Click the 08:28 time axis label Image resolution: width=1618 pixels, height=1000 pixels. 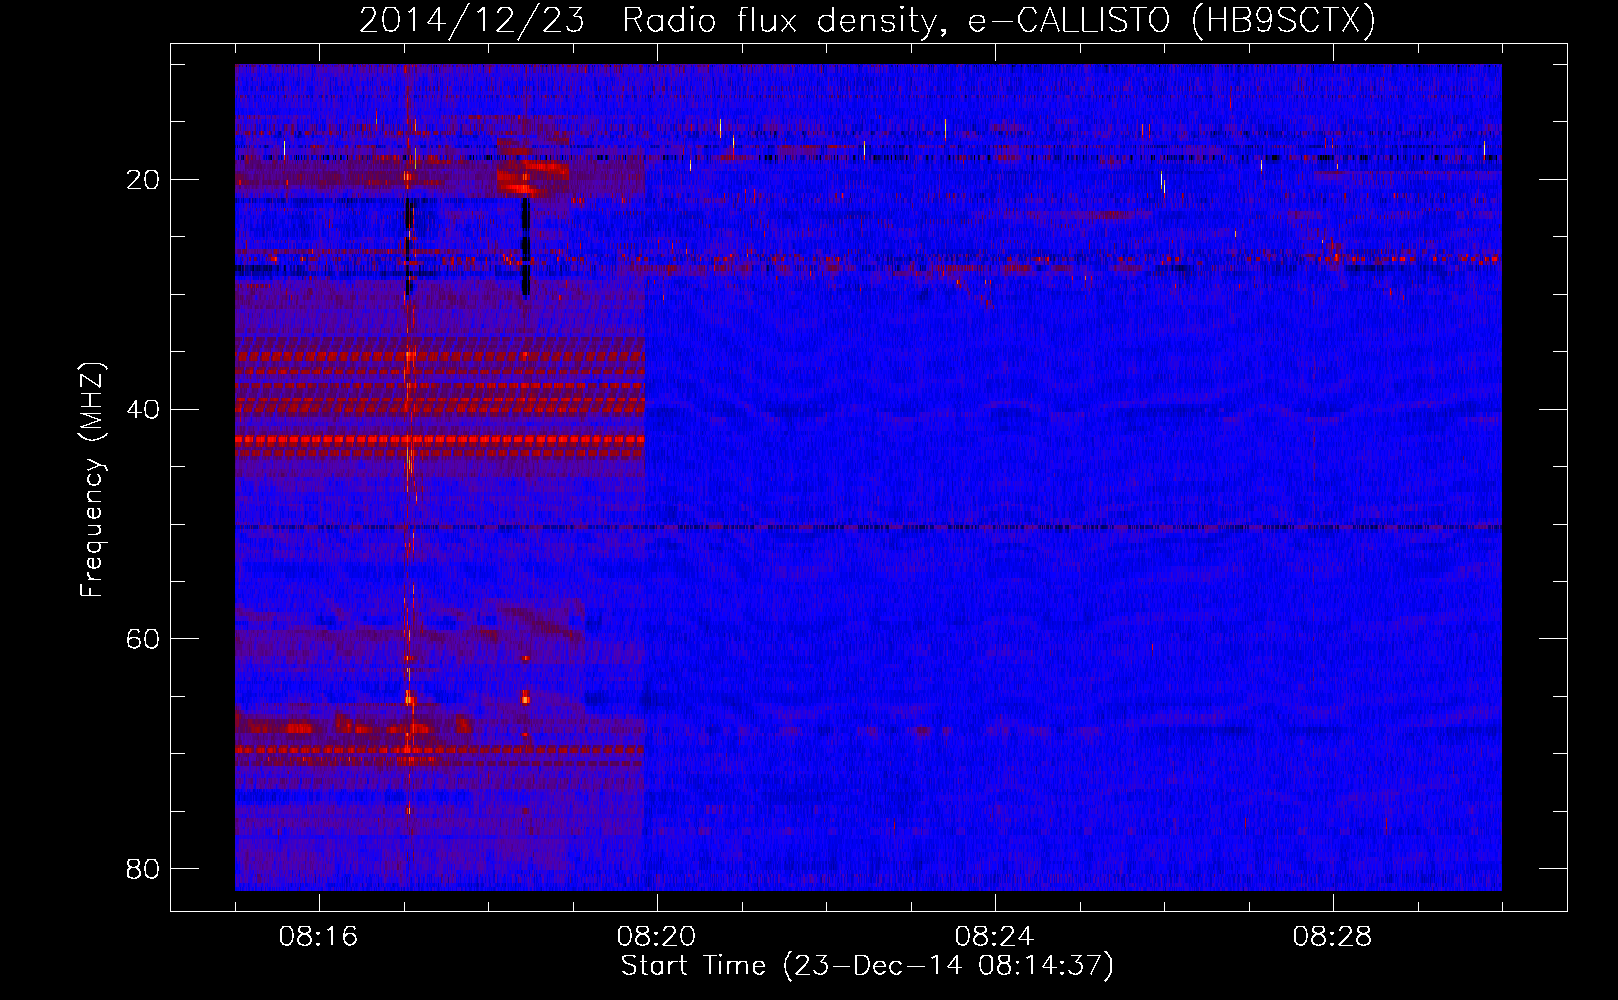tap(1332, 937)
